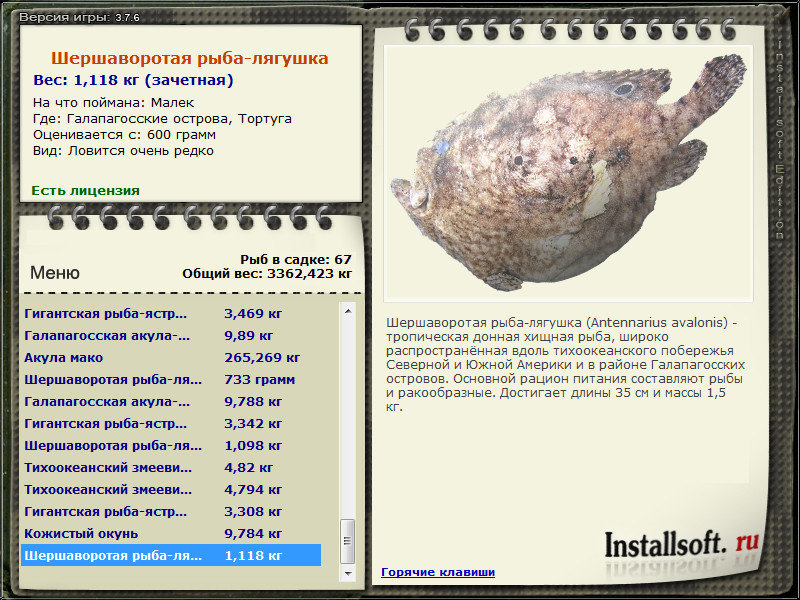Image resolution: width=800 pixels, height=600 pixels.
Task: Click the Есть лицензия label
Action: coord(86,191)
